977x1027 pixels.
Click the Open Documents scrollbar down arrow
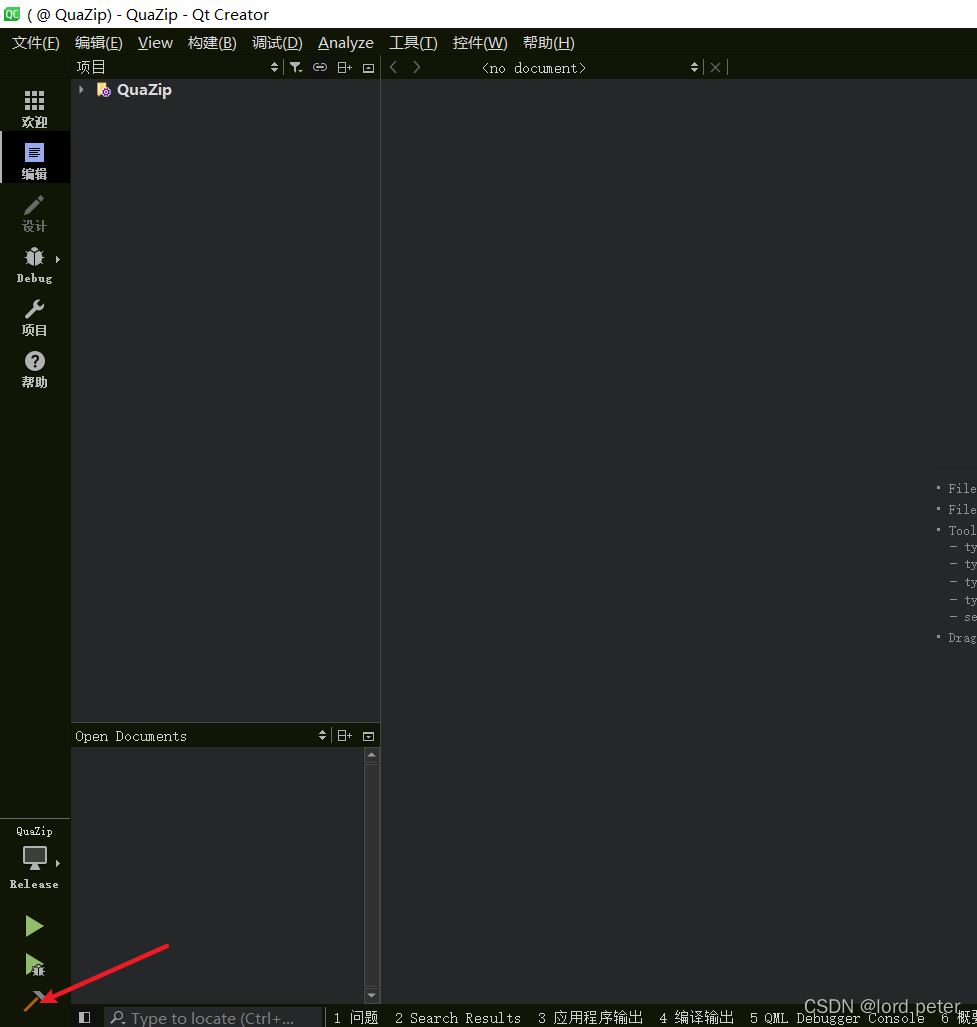tap(371, 996)
